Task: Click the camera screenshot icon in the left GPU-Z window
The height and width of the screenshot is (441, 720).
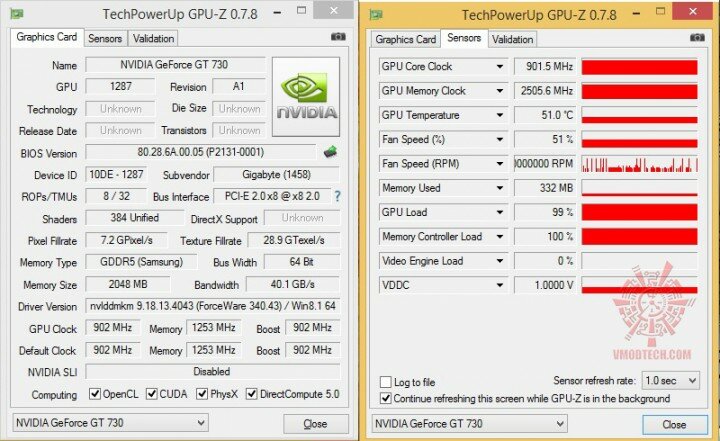Action: (338, 37)
